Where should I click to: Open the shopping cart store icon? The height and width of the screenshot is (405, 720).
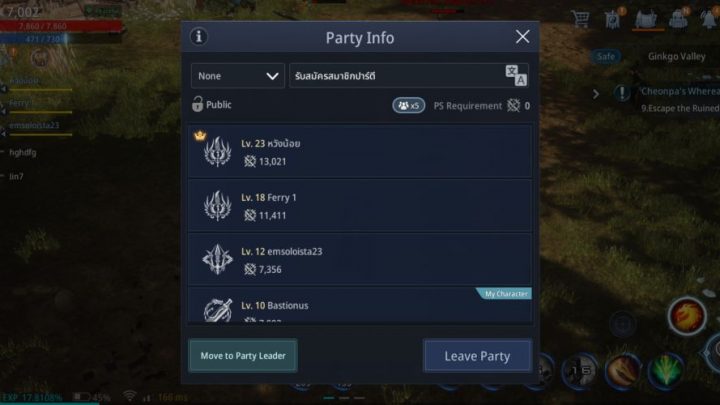pyautogui.click(x=580, y=19)
